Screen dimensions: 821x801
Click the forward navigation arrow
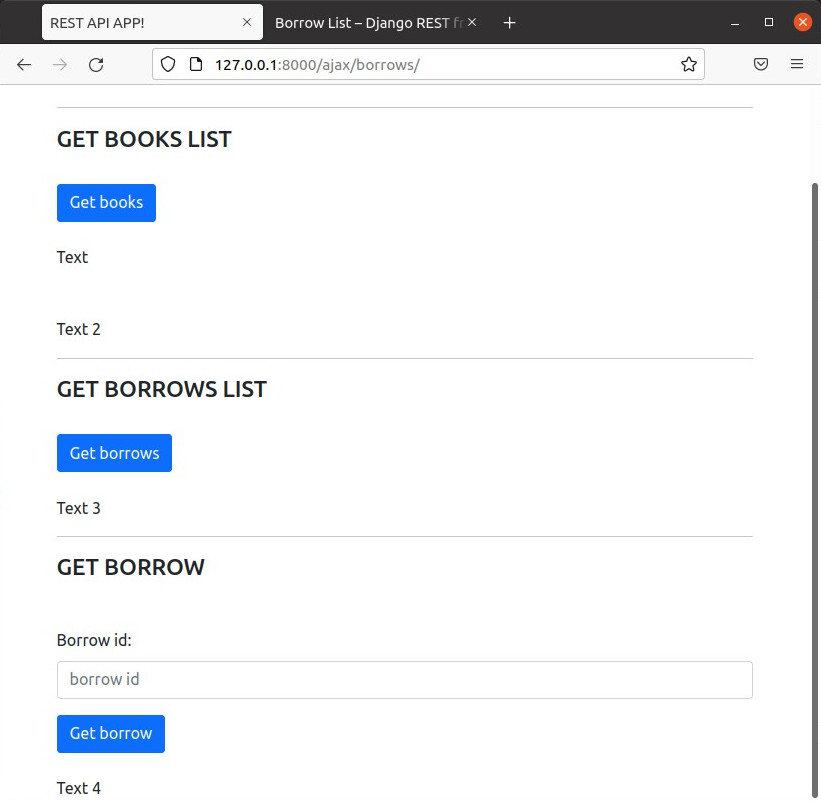tap(60, 64)
